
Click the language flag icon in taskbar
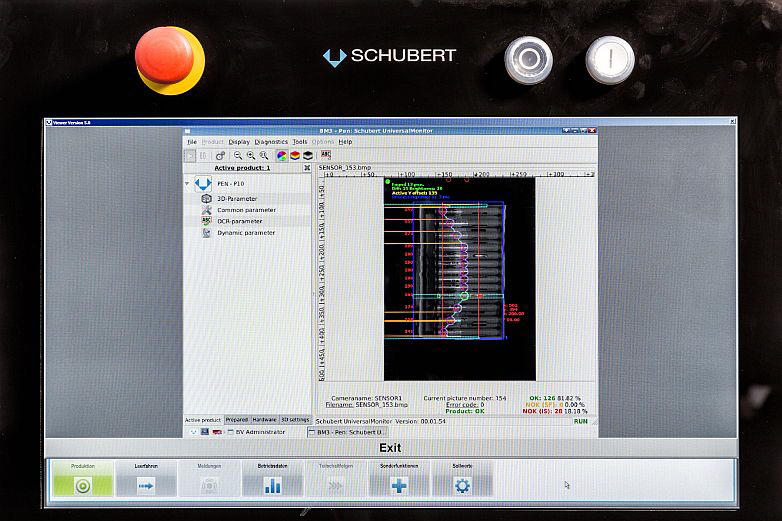(217, 432)
